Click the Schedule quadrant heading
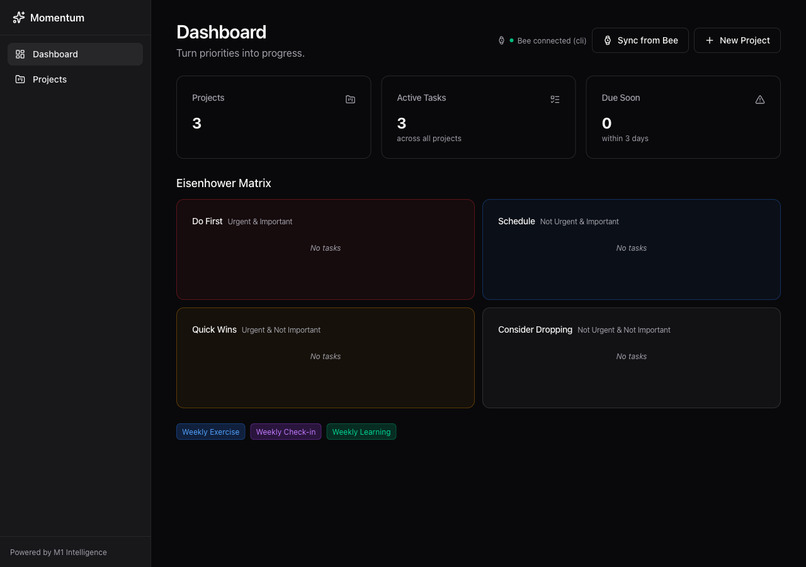 click(x=516, y=221)
